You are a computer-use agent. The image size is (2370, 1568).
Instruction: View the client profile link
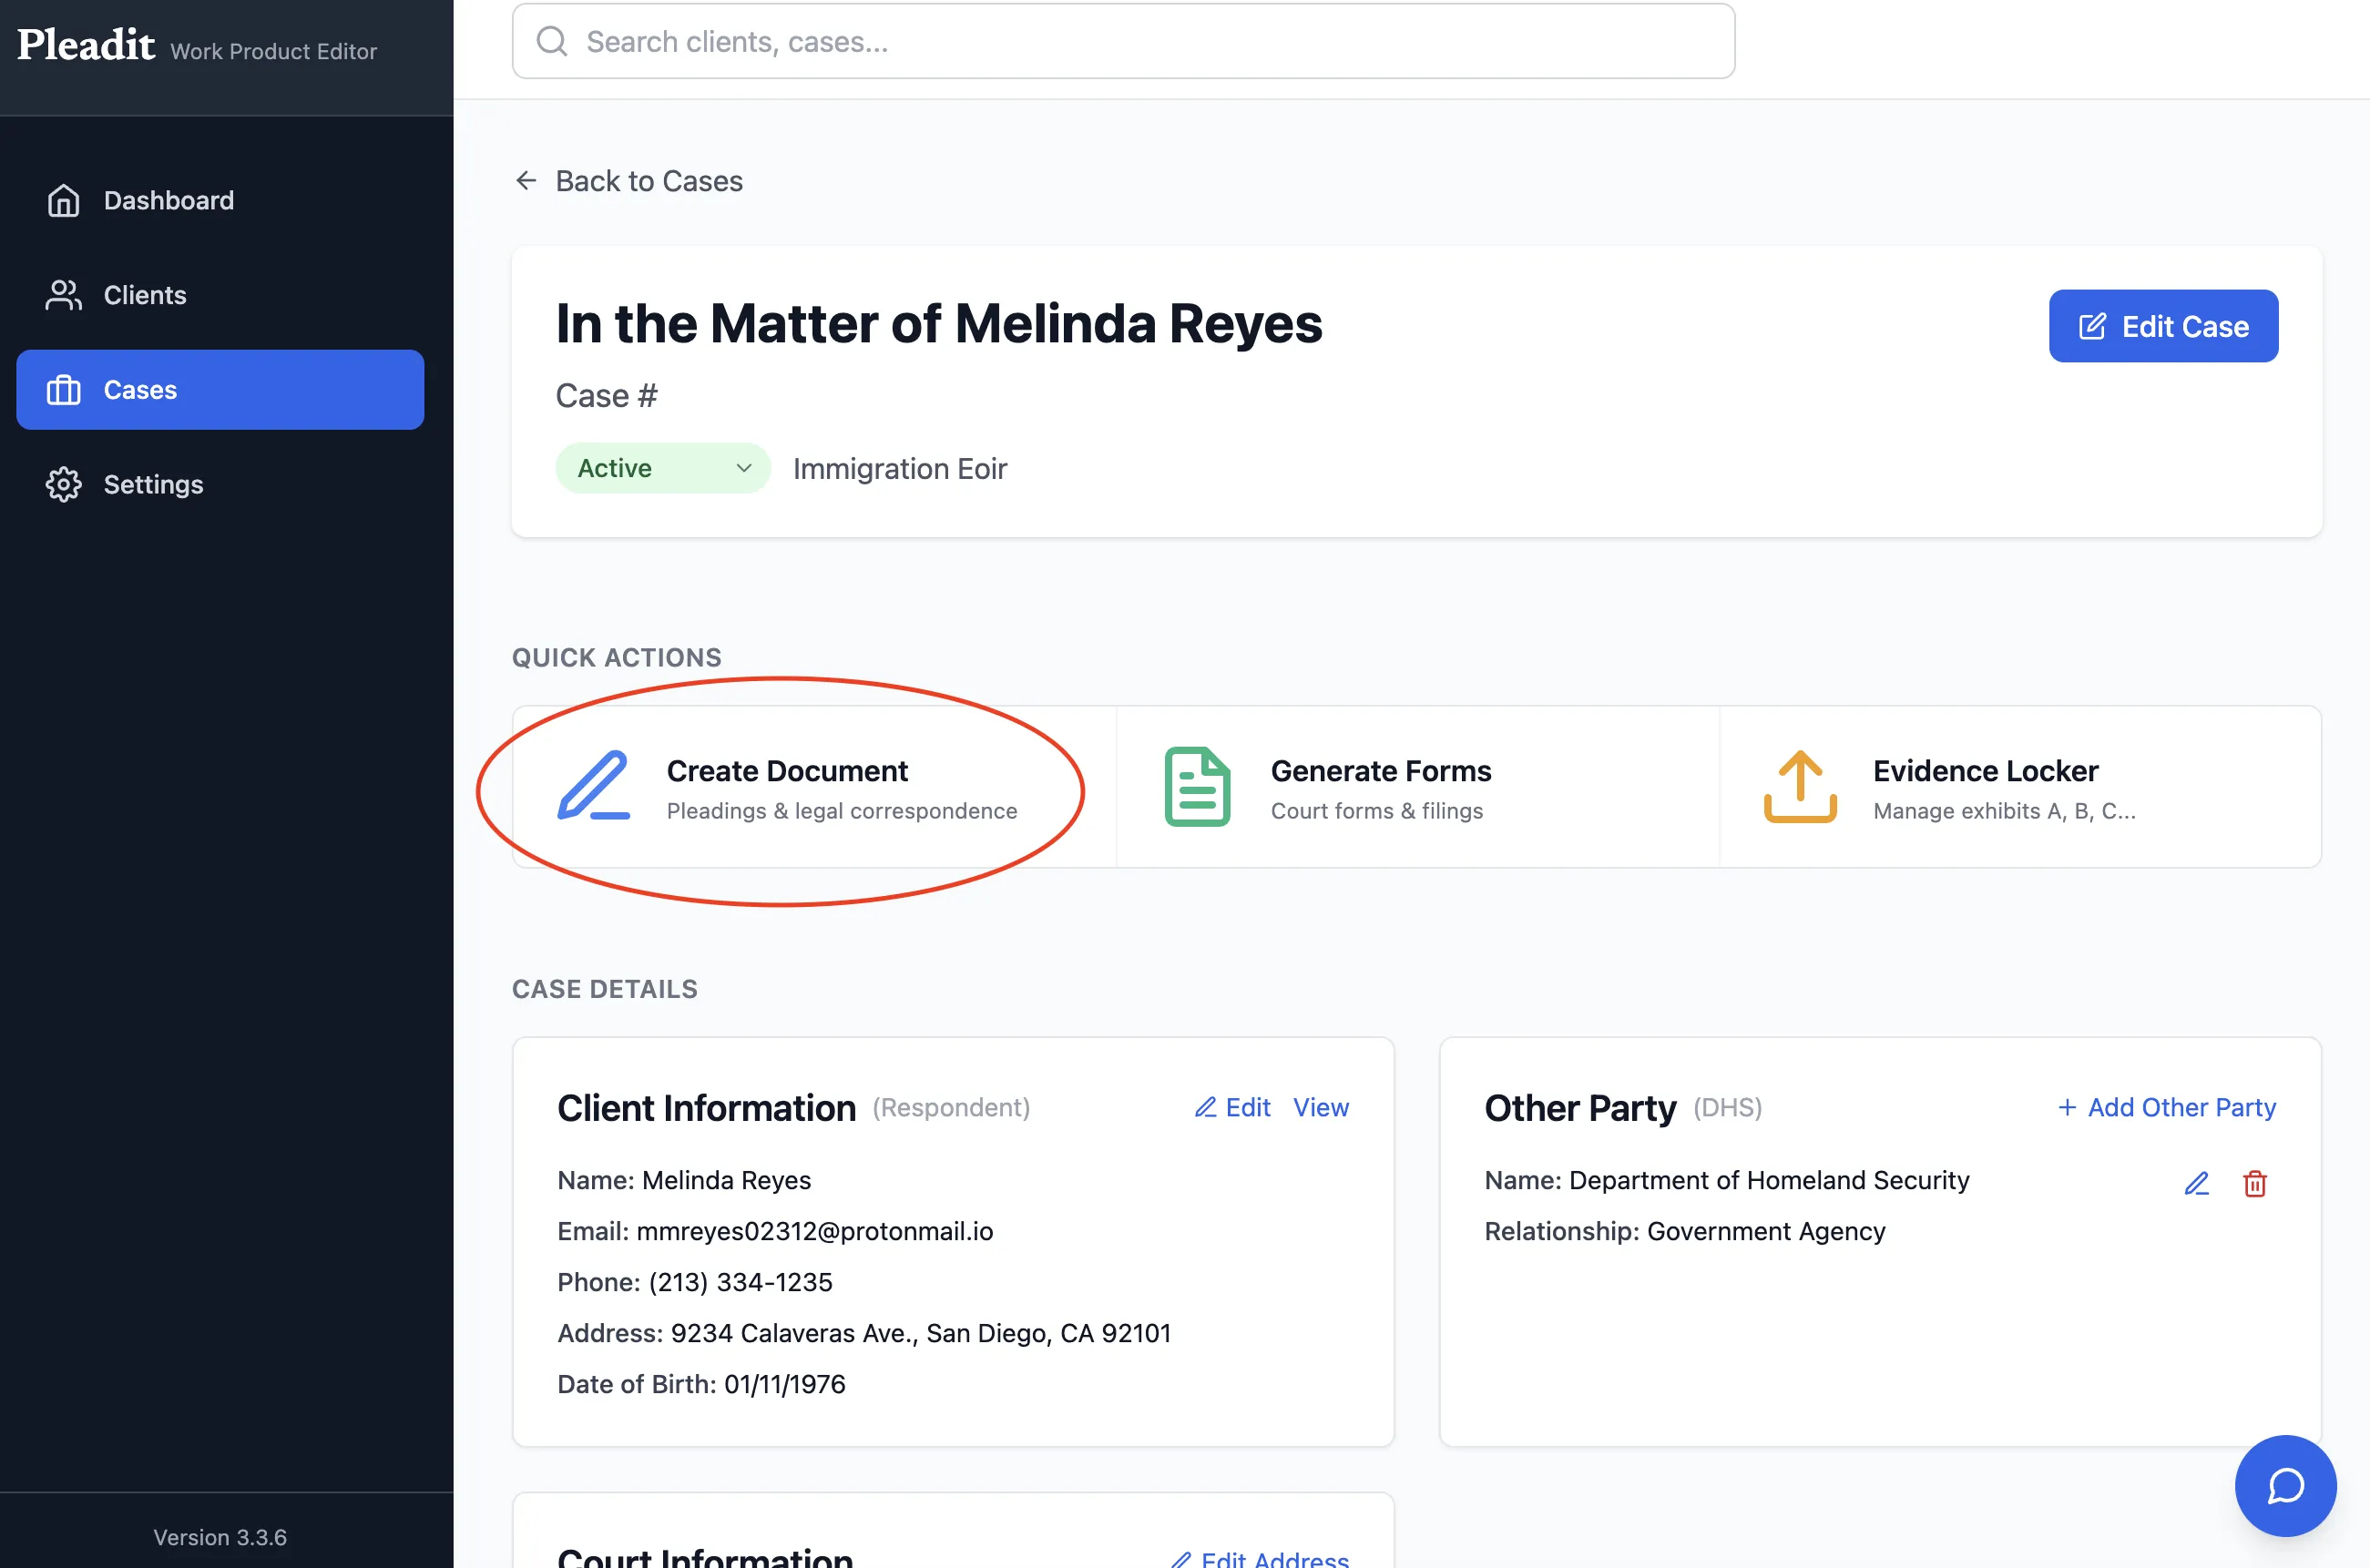(1320, 1107)
